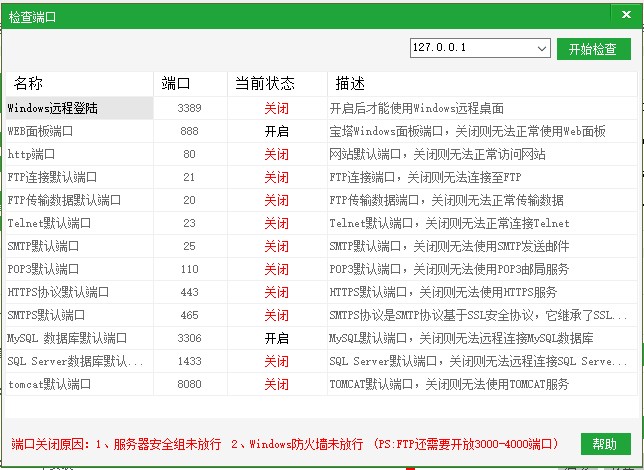Click the 开启 status for MySQL port 3306

tap(277, 339)
